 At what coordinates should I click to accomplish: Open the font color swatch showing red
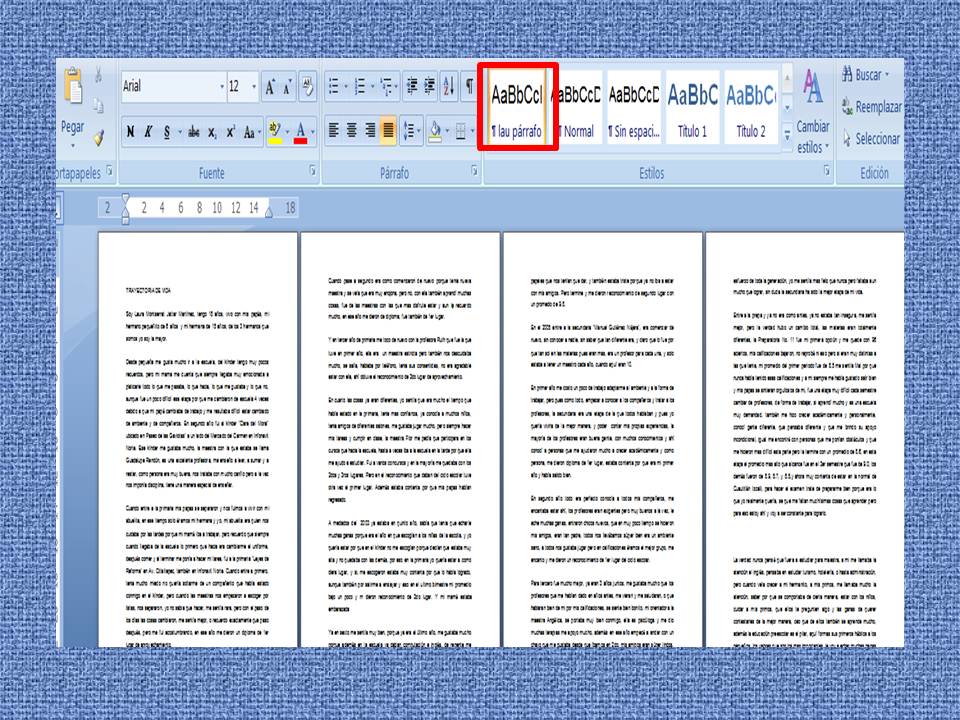point(302,131)
